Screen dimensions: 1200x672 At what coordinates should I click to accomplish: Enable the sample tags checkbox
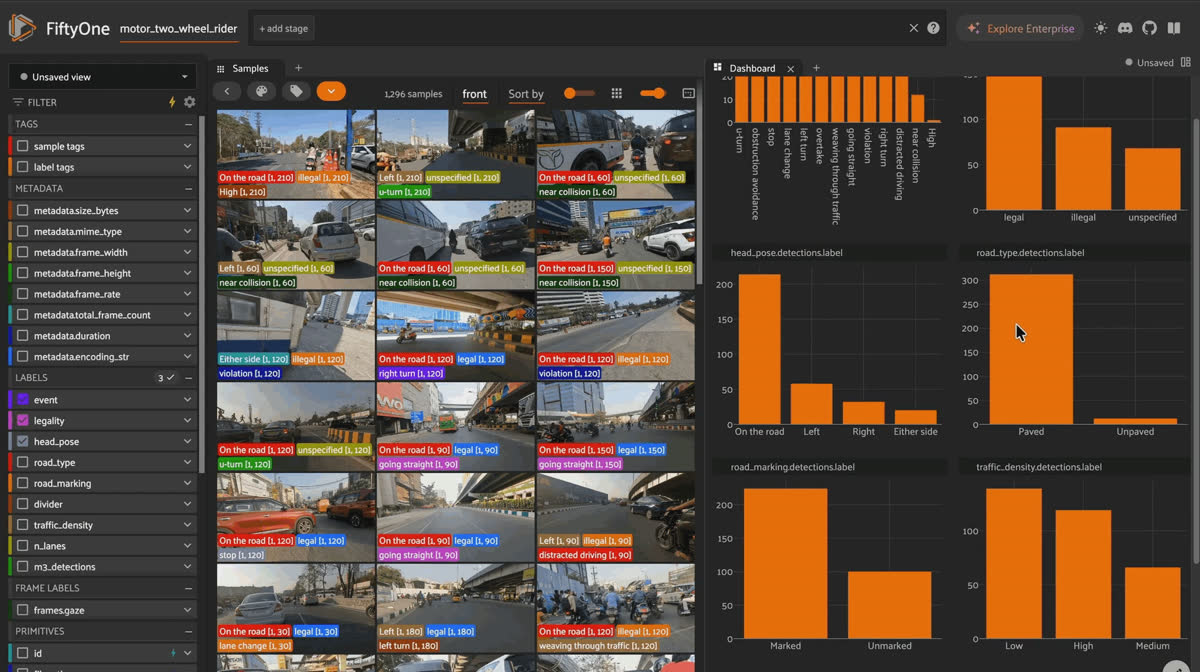23,146
